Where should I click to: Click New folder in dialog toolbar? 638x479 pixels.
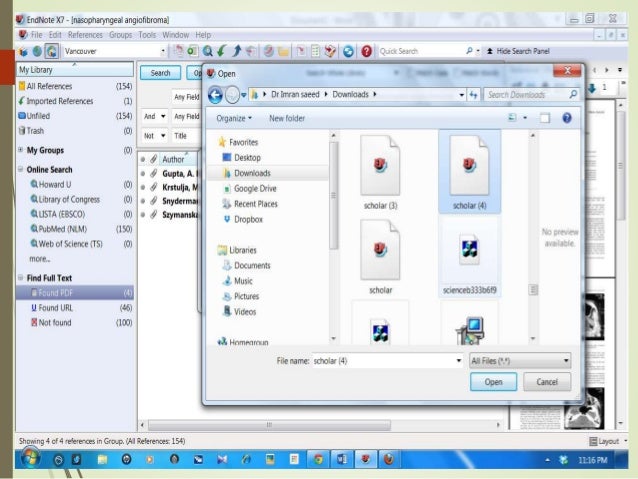pos(287,118)
